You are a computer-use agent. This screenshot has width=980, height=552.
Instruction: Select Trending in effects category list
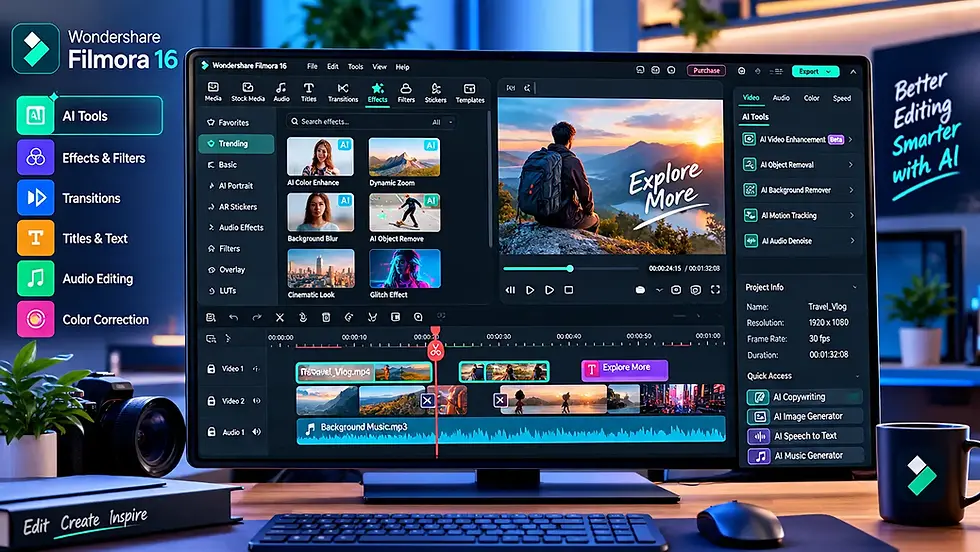point(236,144)
